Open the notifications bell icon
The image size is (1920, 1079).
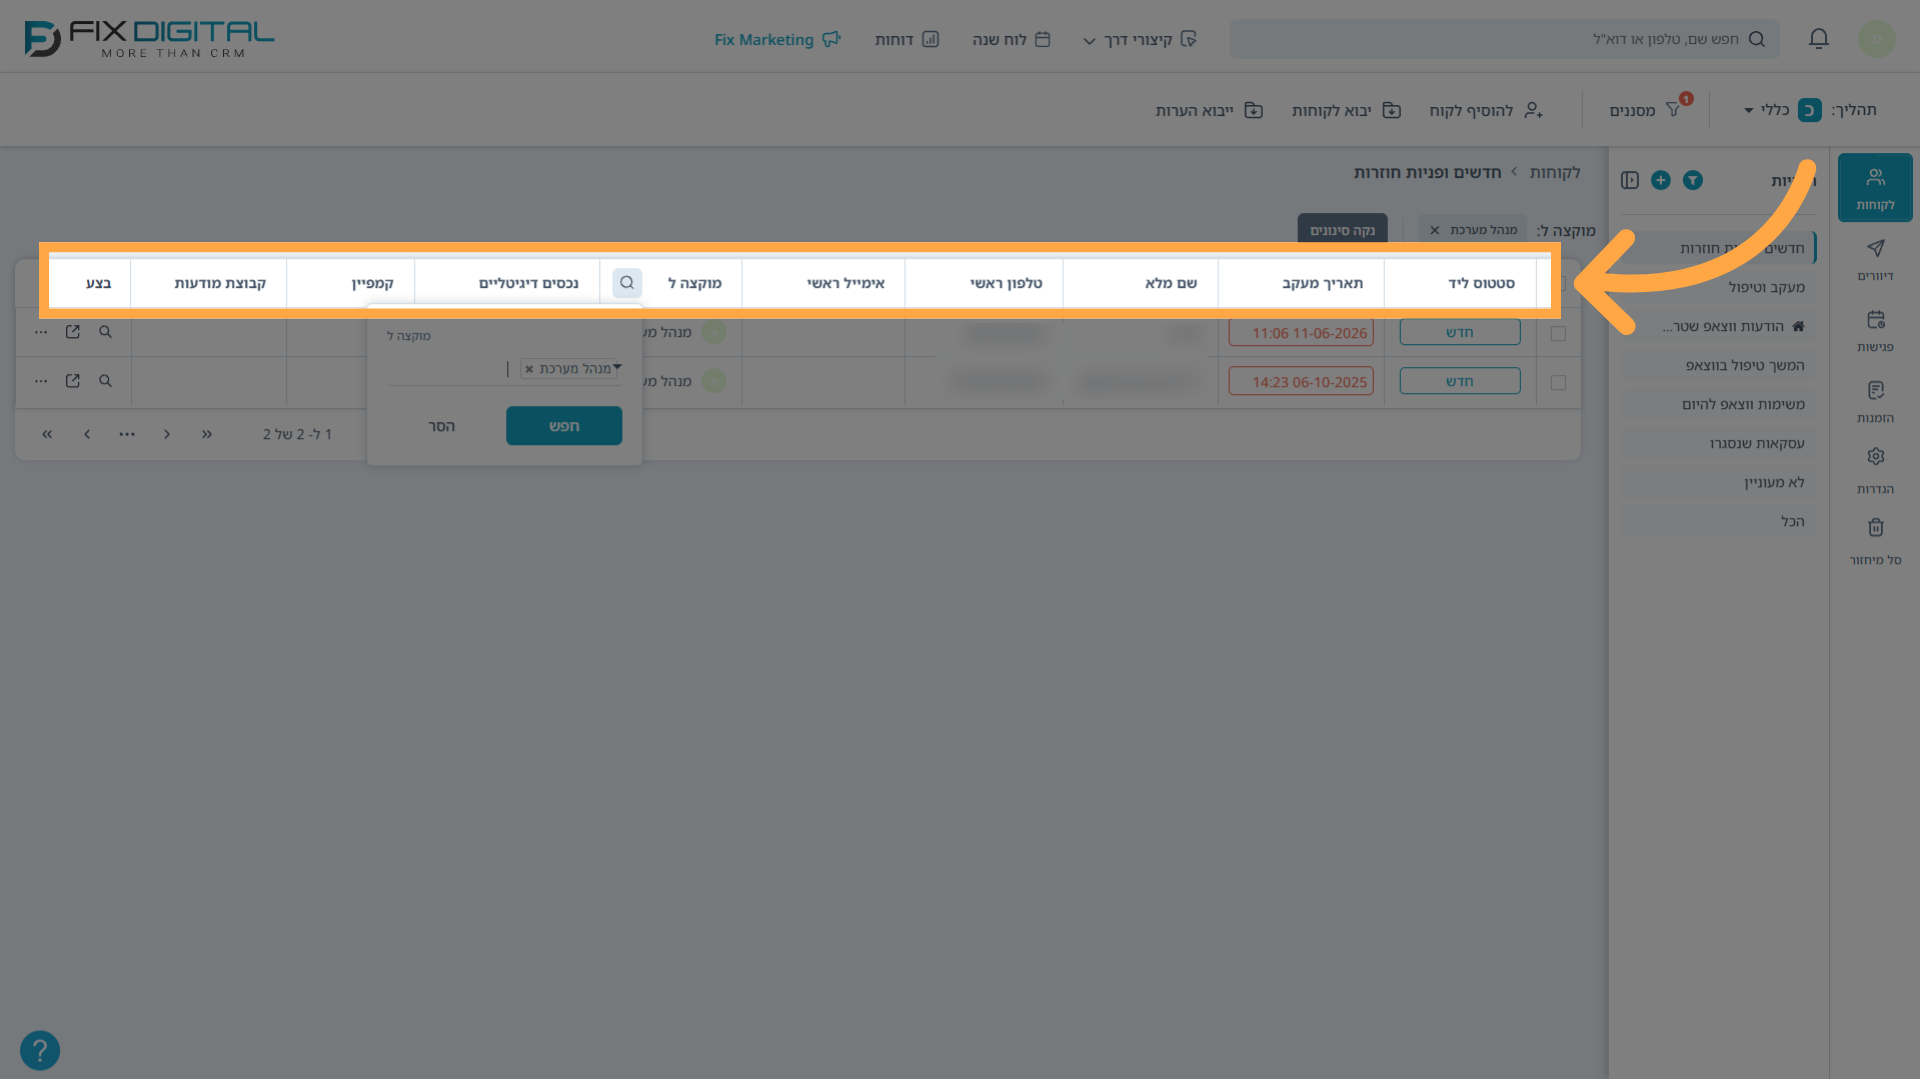click(x=1819, y=39)
